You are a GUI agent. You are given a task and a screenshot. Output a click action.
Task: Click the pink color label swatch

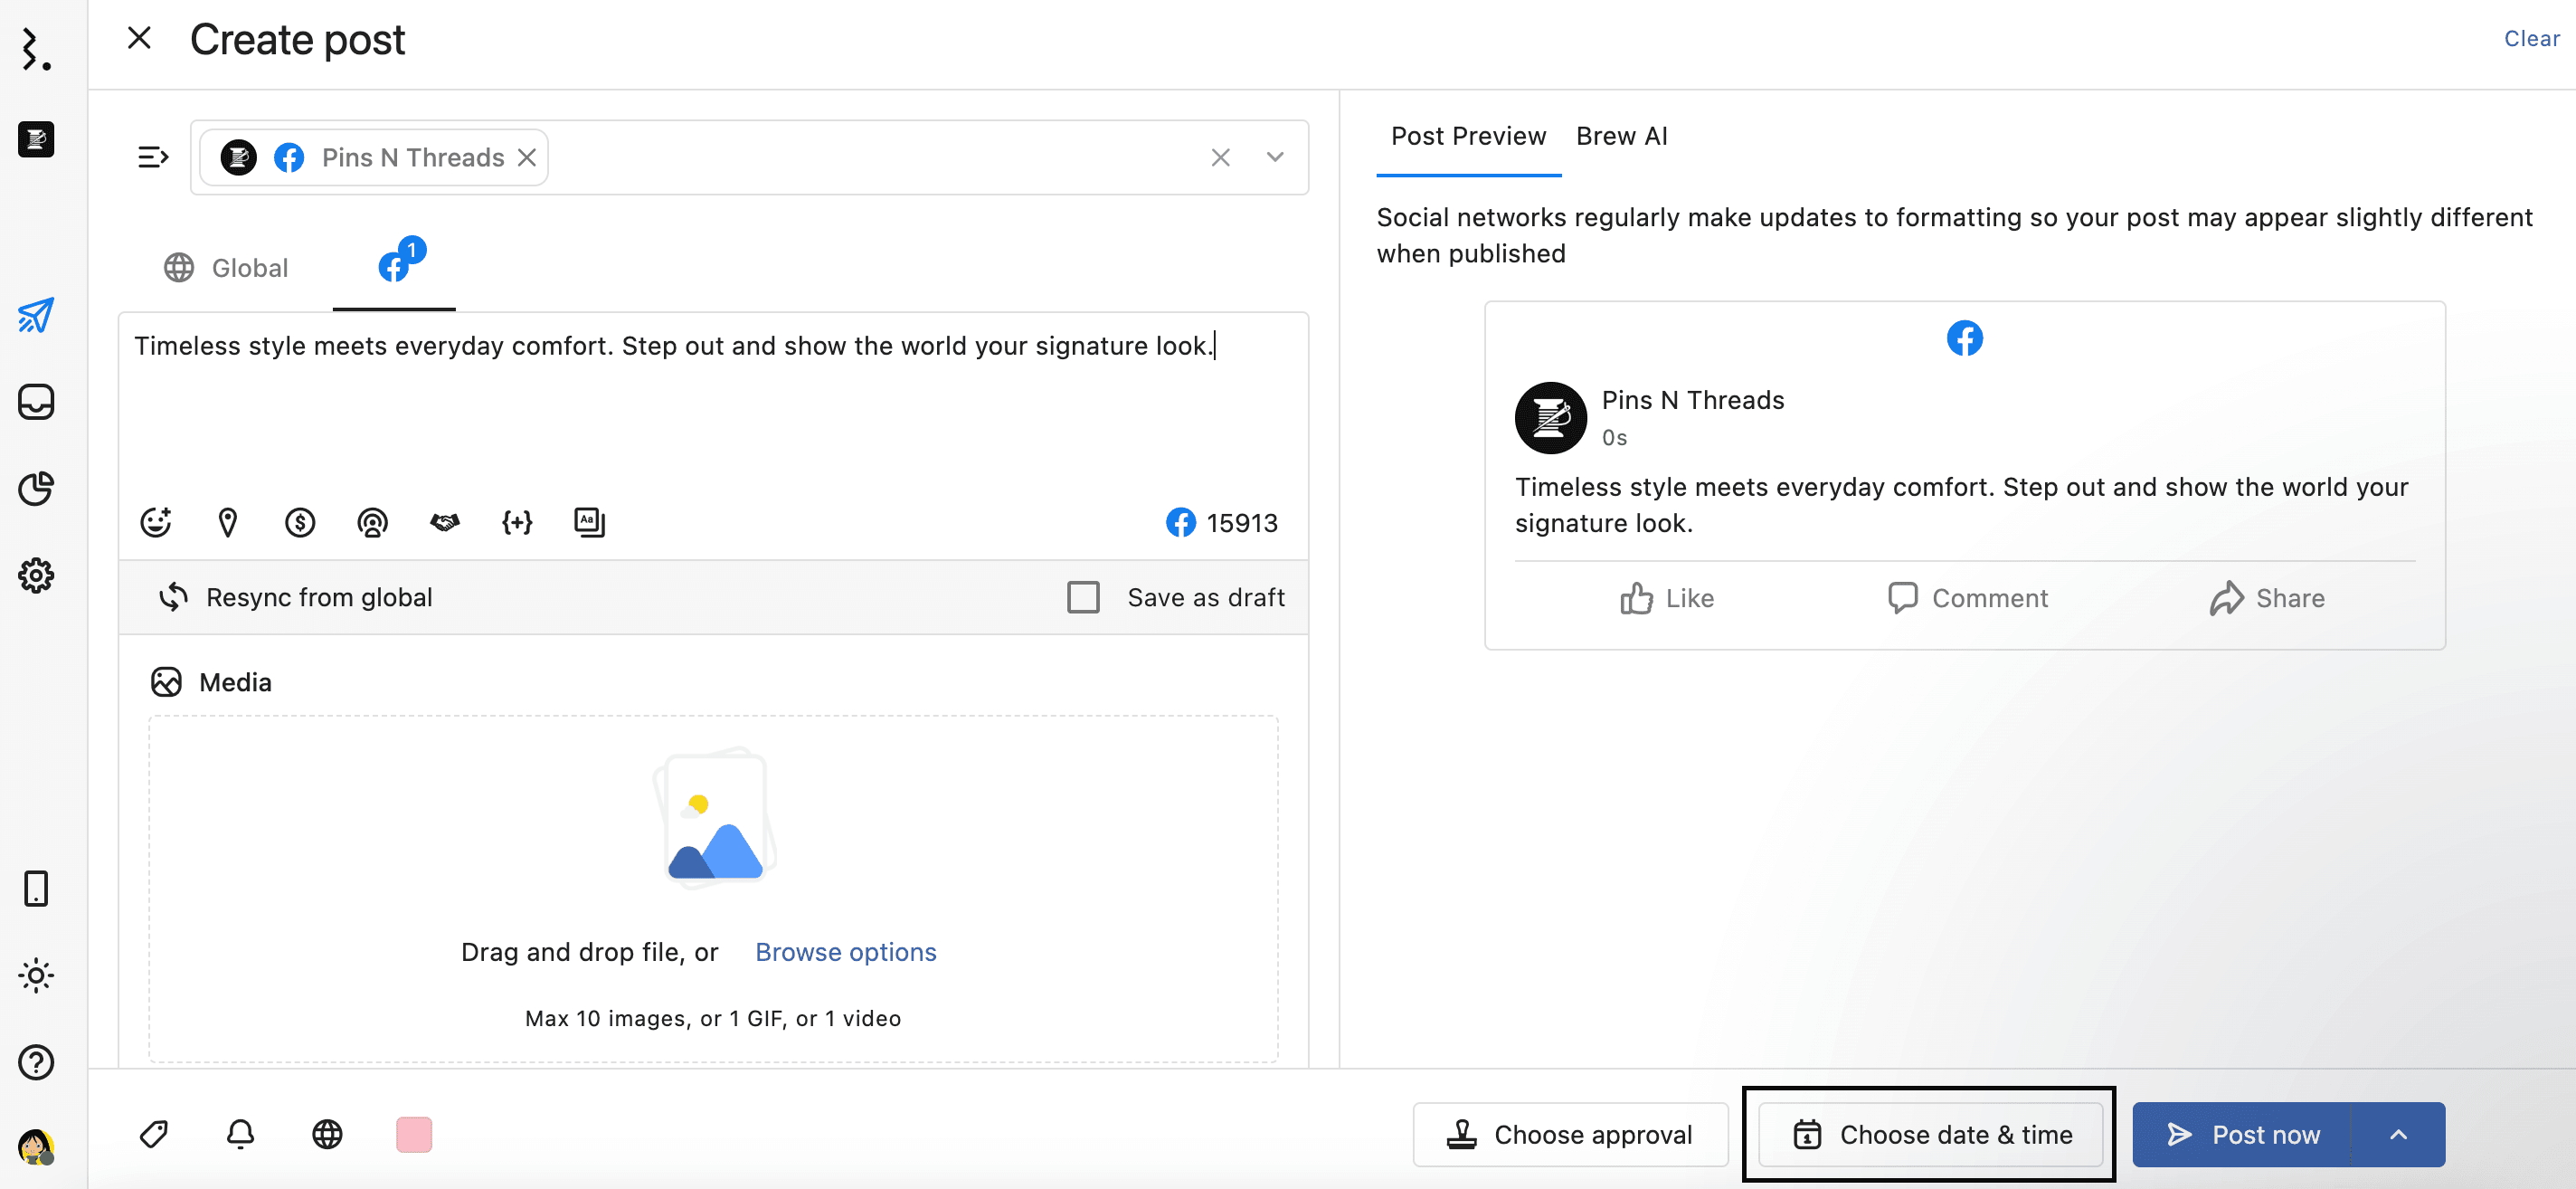(x=414, y=1134)
